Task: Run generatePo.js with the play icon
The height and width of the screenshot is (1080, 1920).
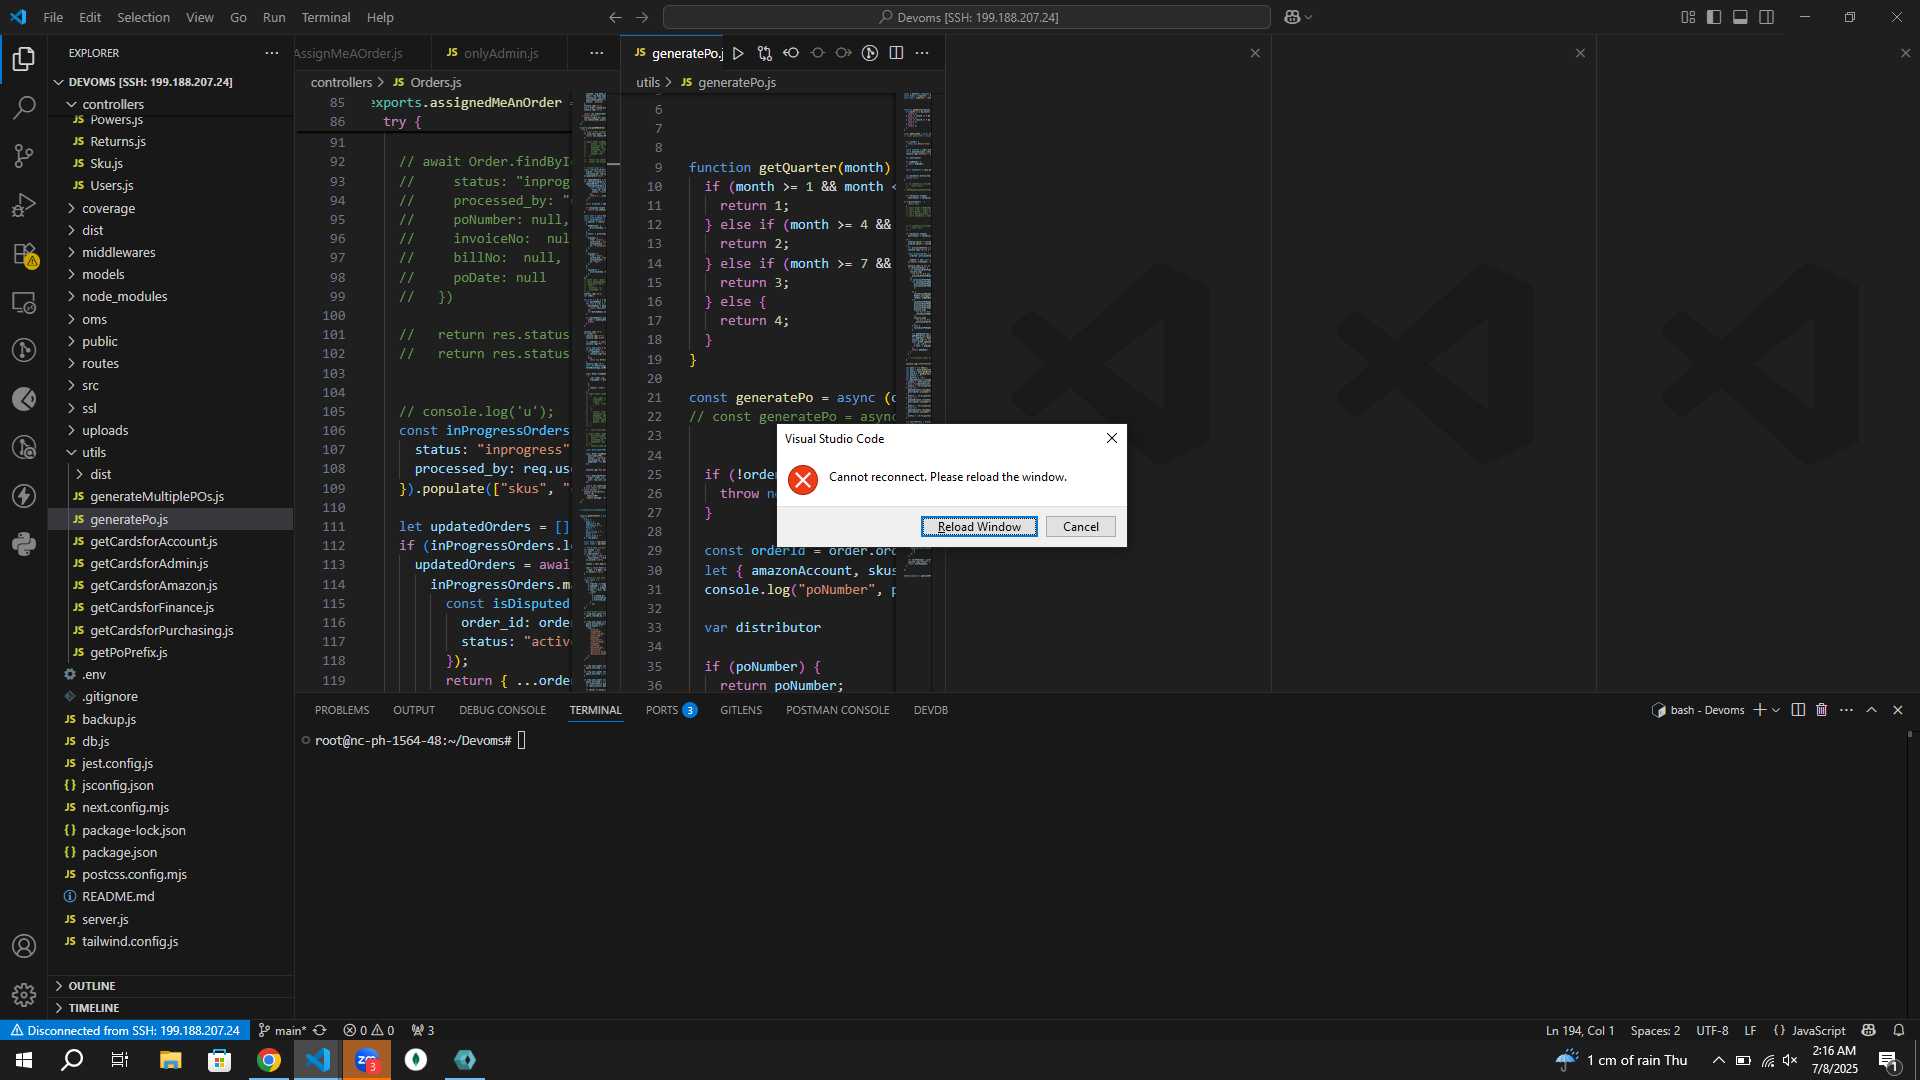Action: [738, 53]
